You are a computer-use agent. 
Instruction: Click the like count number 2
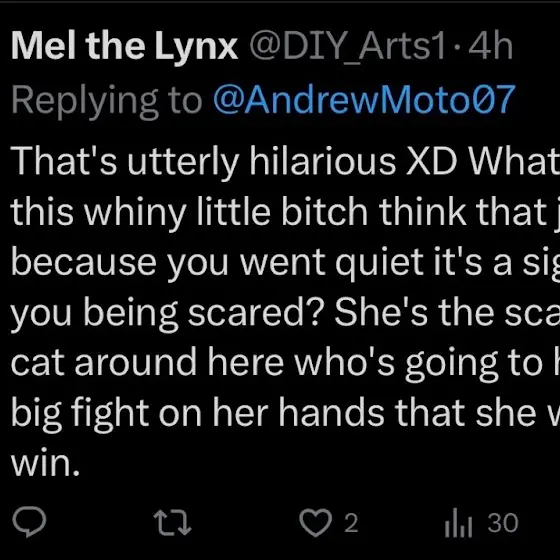351,523
